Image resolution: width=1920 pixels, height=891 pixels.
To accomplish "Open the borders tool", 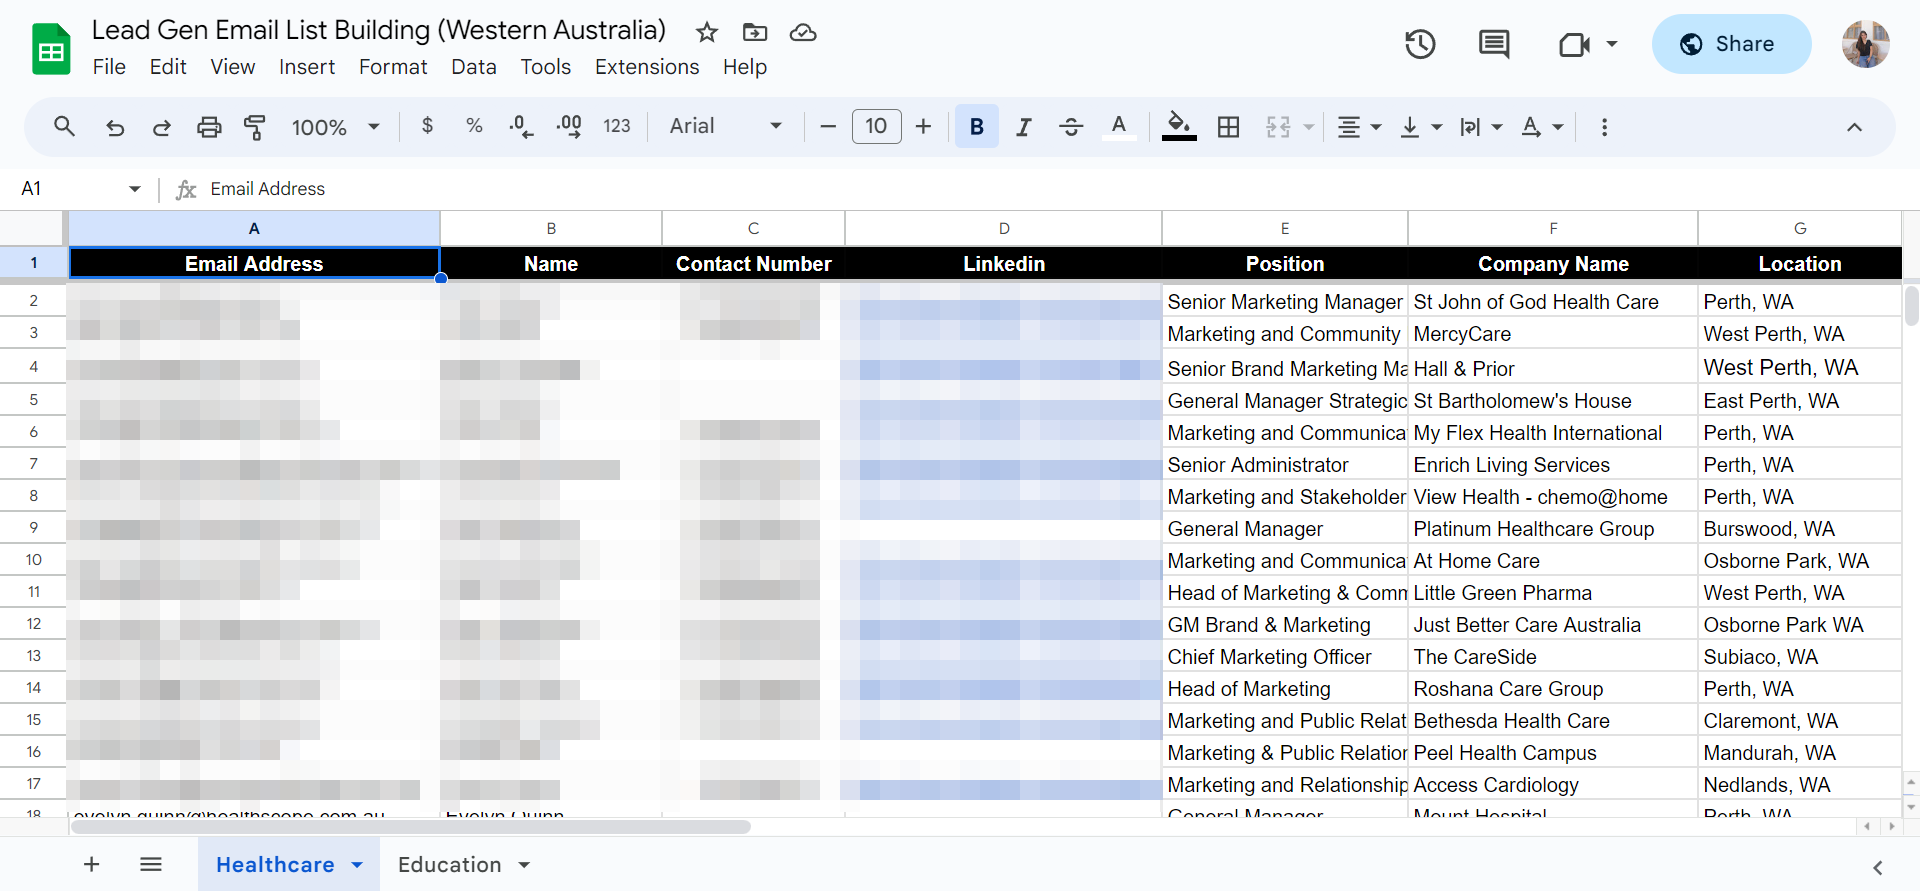I will tap(1228, 127).
